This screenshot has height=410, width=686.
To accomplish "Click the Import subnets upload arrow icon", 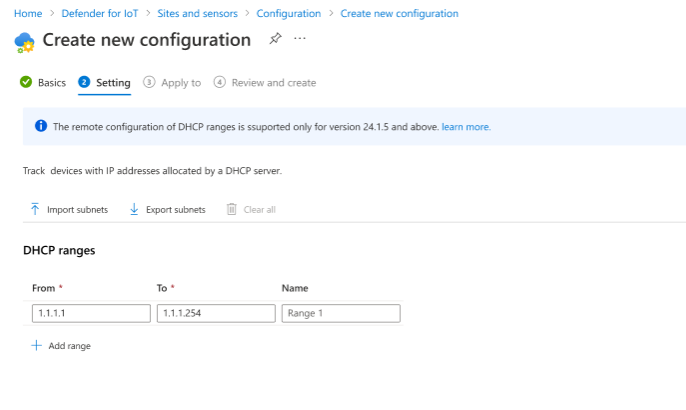I will tap(35, 209).
